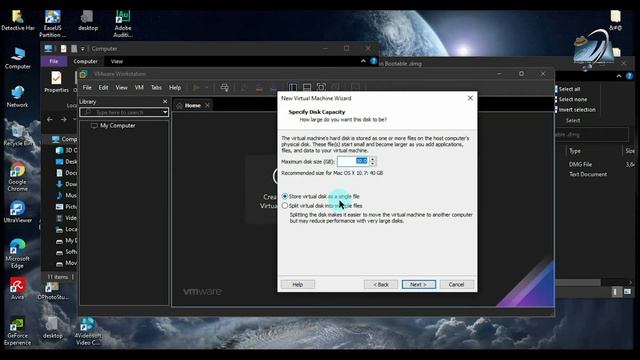This screenshot has width=640, height=360.
Task: Click the show library sidebar view icon
Action: coord(293,87)
